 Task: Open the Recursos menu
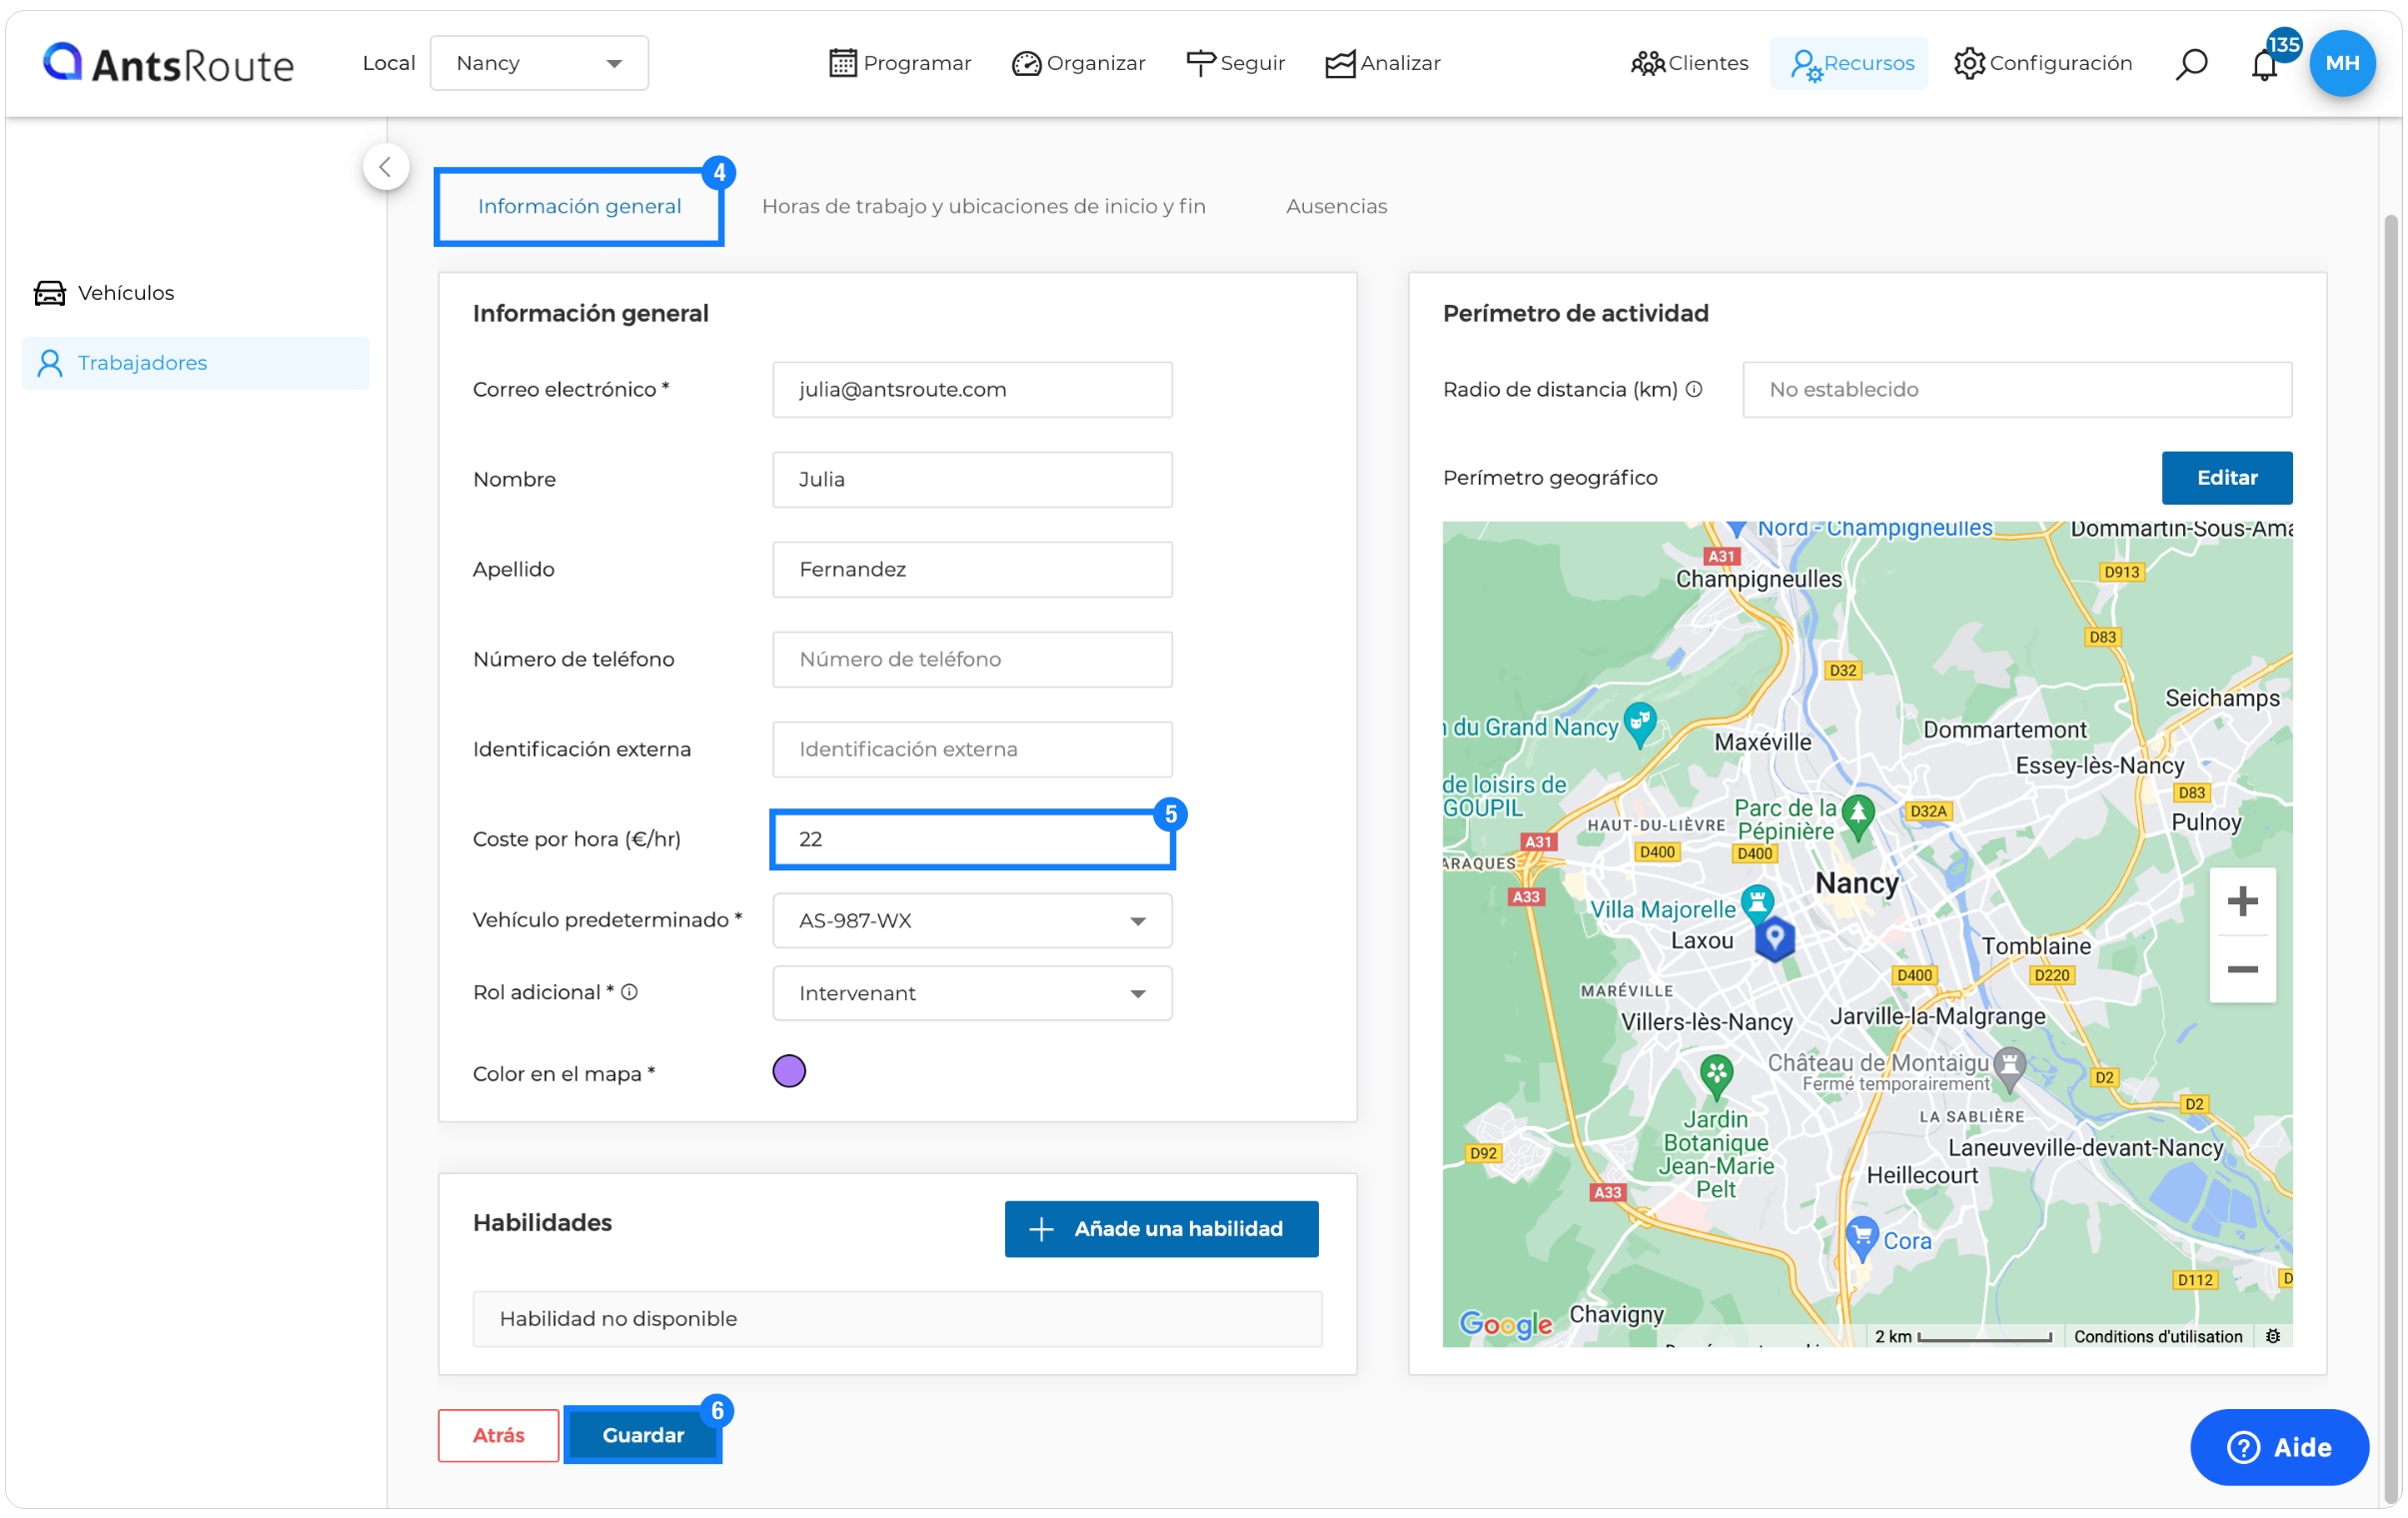1851,63
